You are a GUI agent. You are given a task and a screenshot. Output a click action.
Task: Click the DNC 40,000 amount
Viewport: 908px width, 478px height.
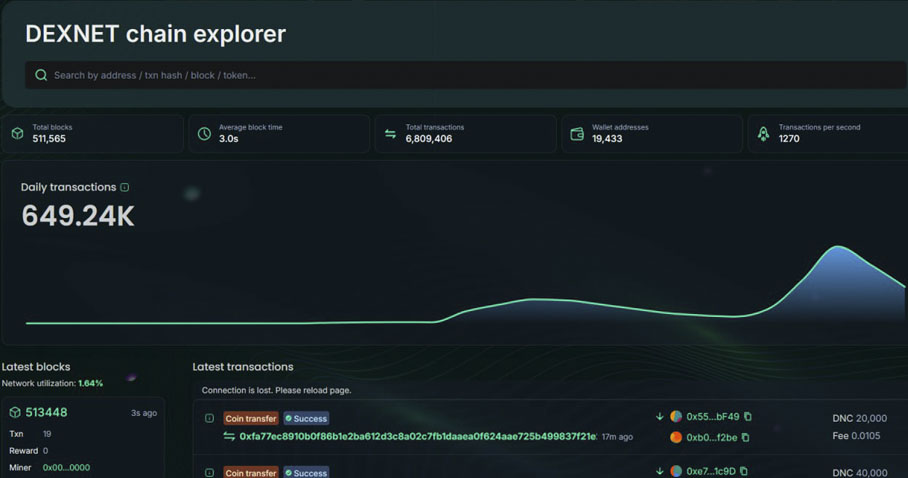pos(859,473)
